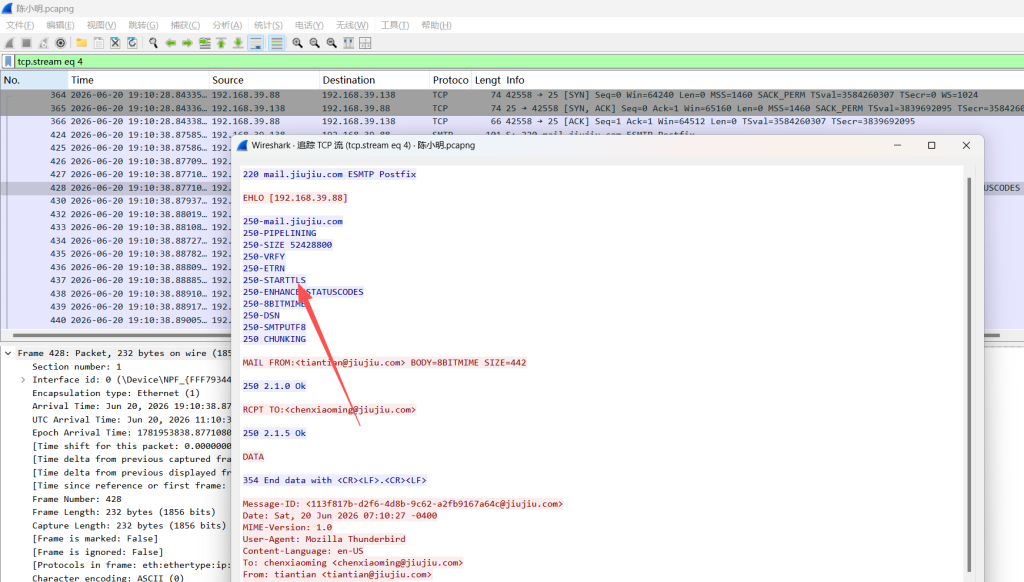
Task: Select 'Encapsulation type: Ethernet (1)' line
Action: click(x=116, y=393)
